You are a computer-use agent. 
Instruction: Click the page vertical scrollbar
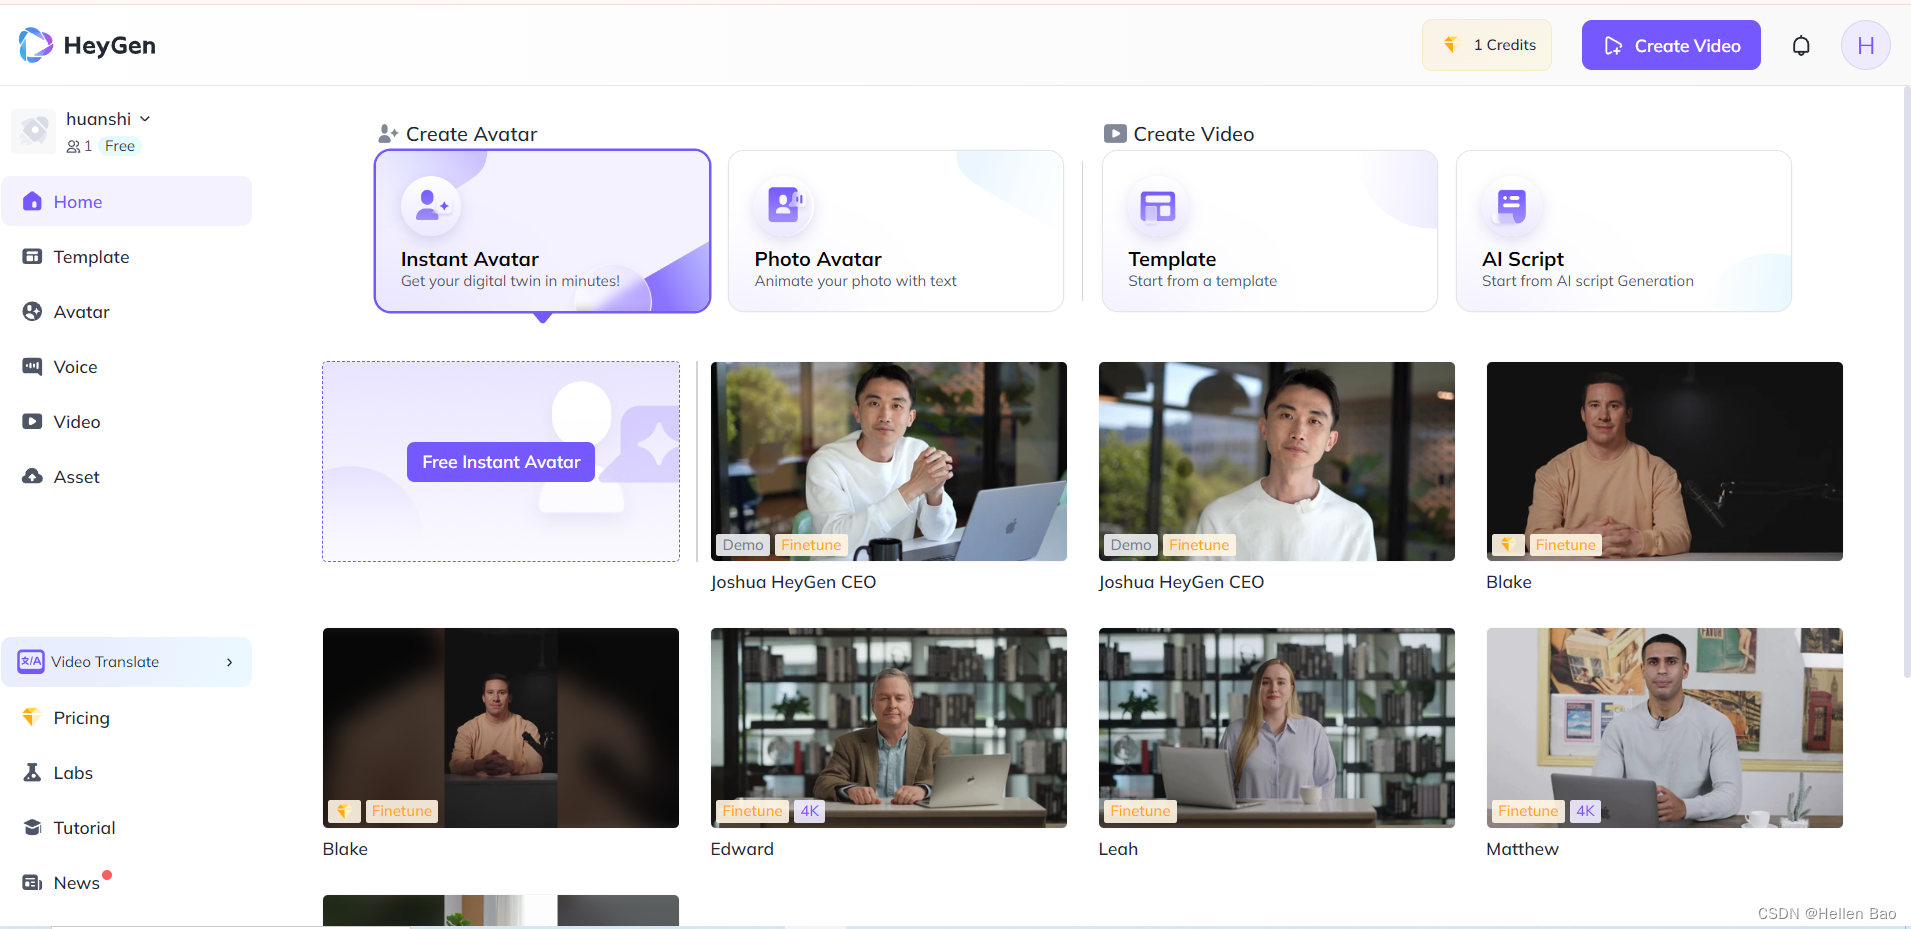click(1906, 380)
